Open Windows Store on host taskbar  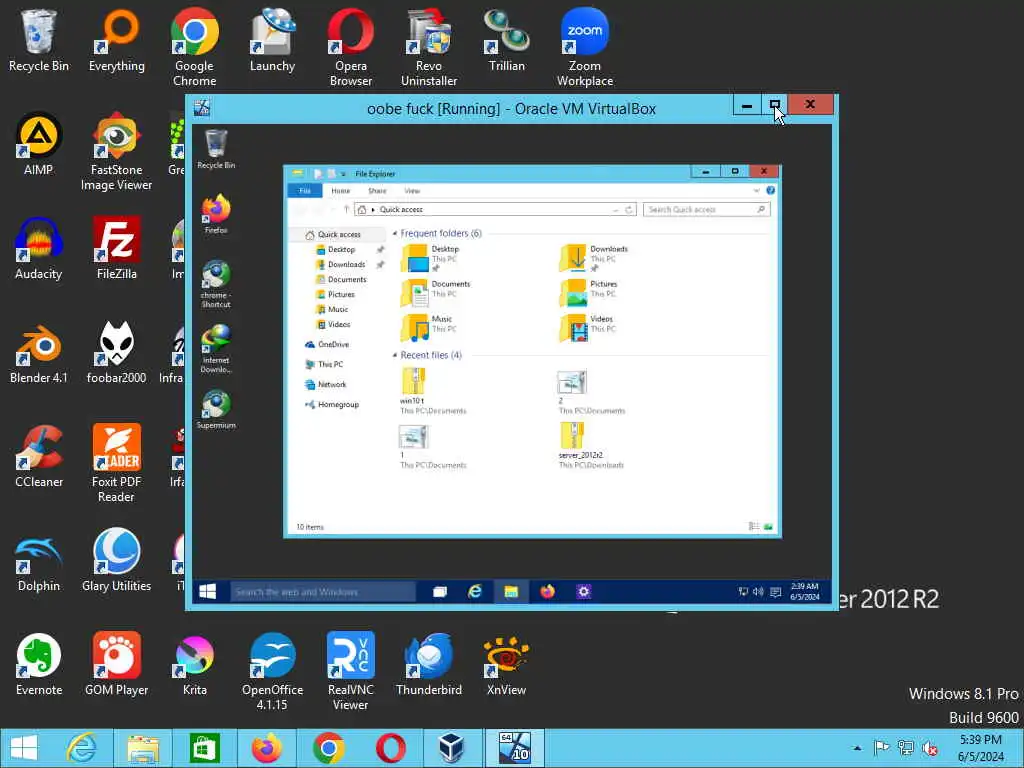click(204, 748)
